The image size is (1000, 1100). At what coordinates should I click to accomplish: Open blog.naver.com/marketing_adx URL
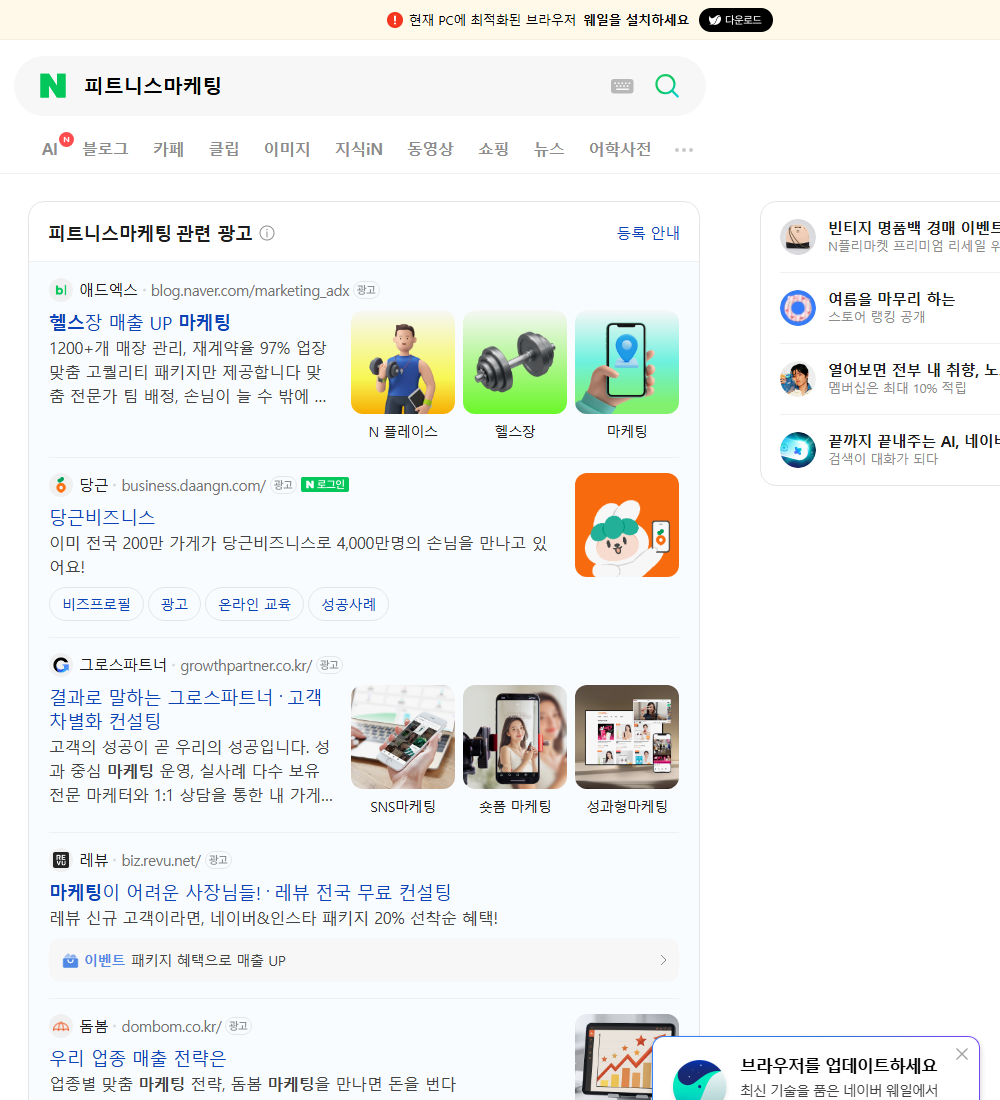tap(250, 290)
